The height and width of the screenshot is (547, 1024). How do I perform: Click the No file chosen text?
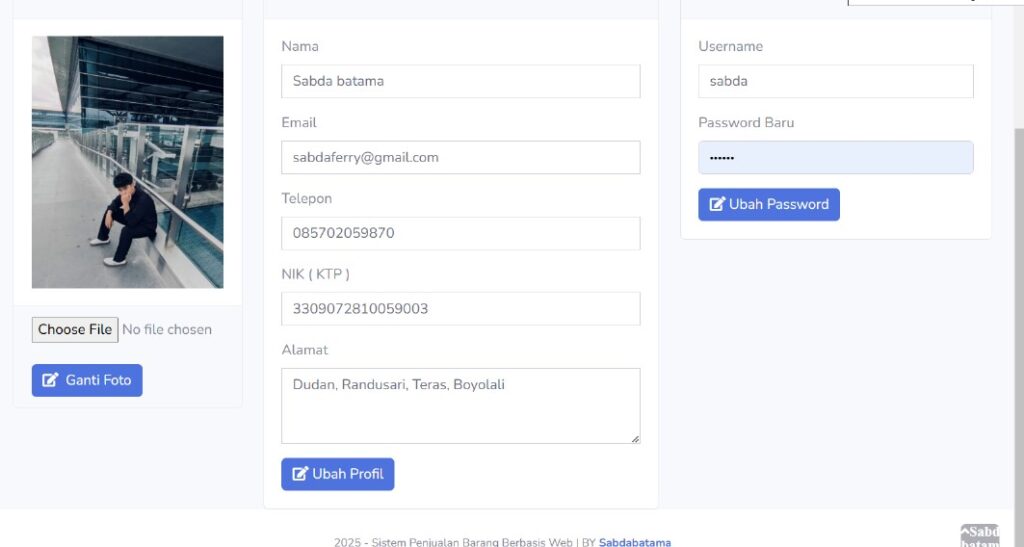coord(167,330)
